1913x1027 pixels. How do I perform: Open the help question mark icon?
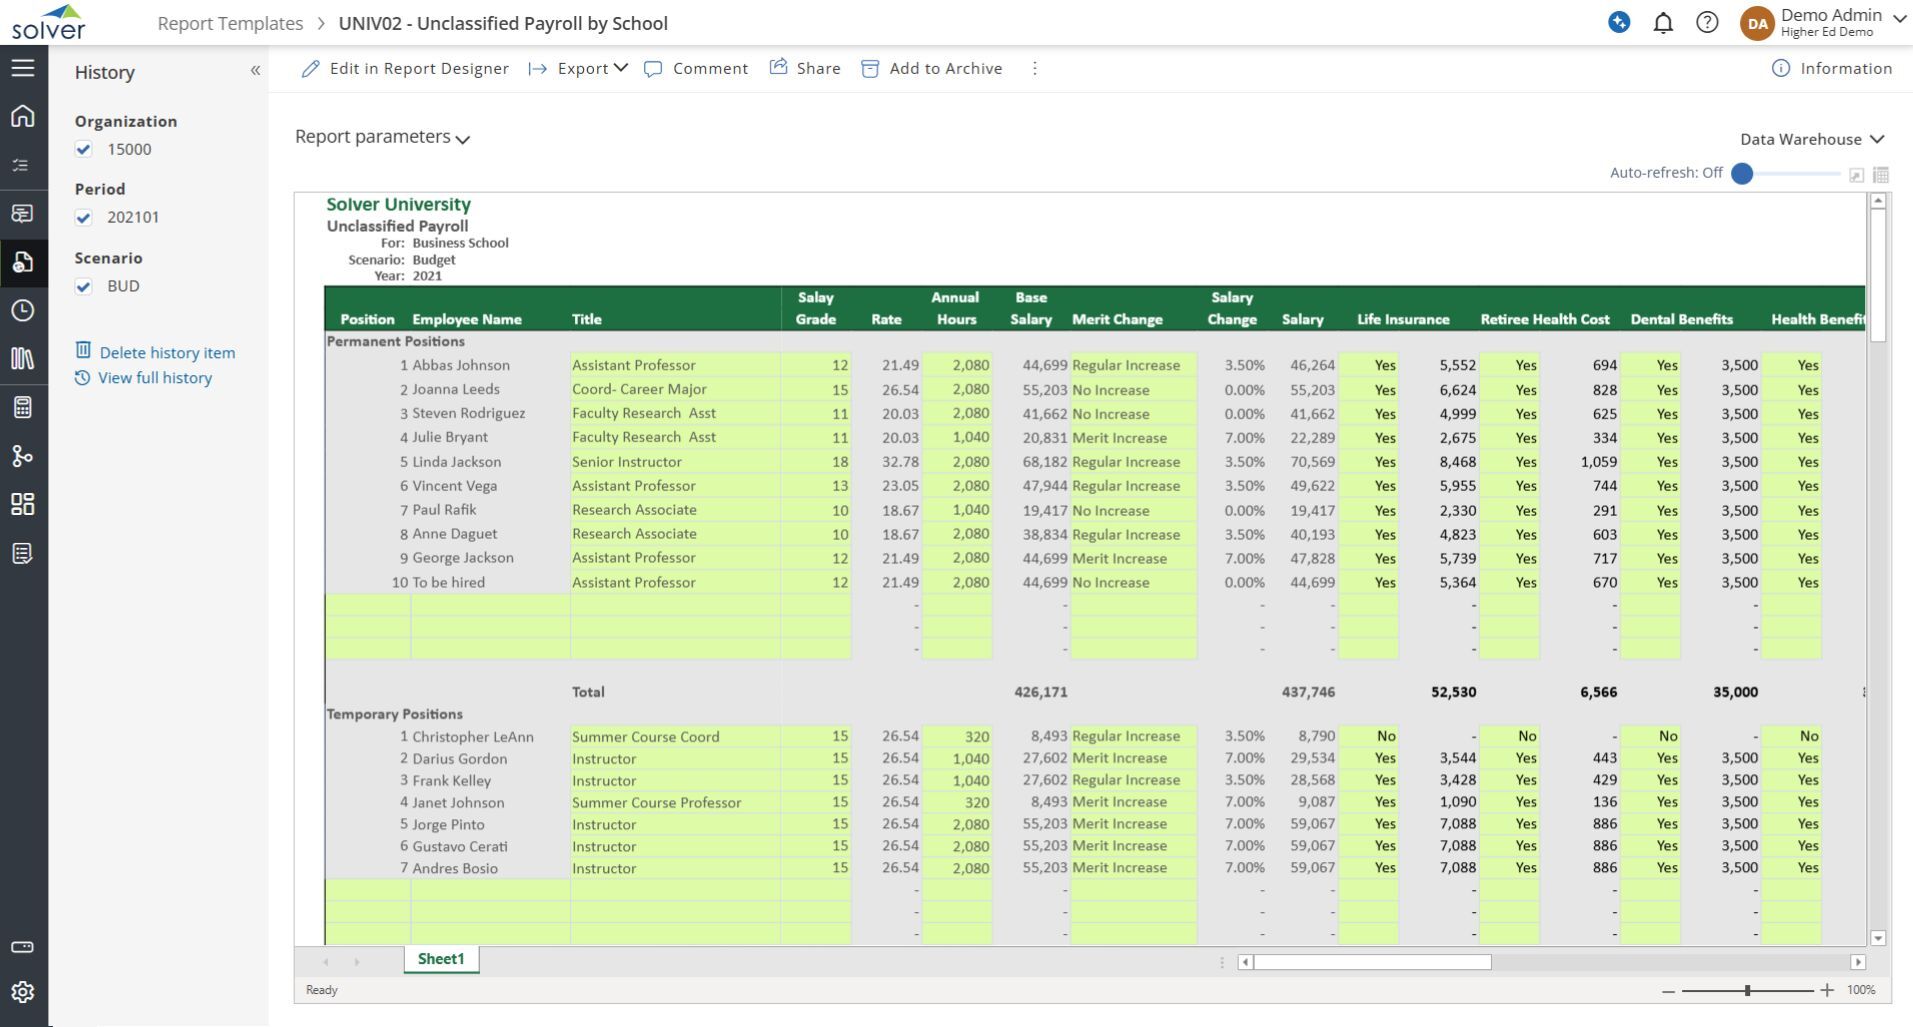click(1707, 23)
